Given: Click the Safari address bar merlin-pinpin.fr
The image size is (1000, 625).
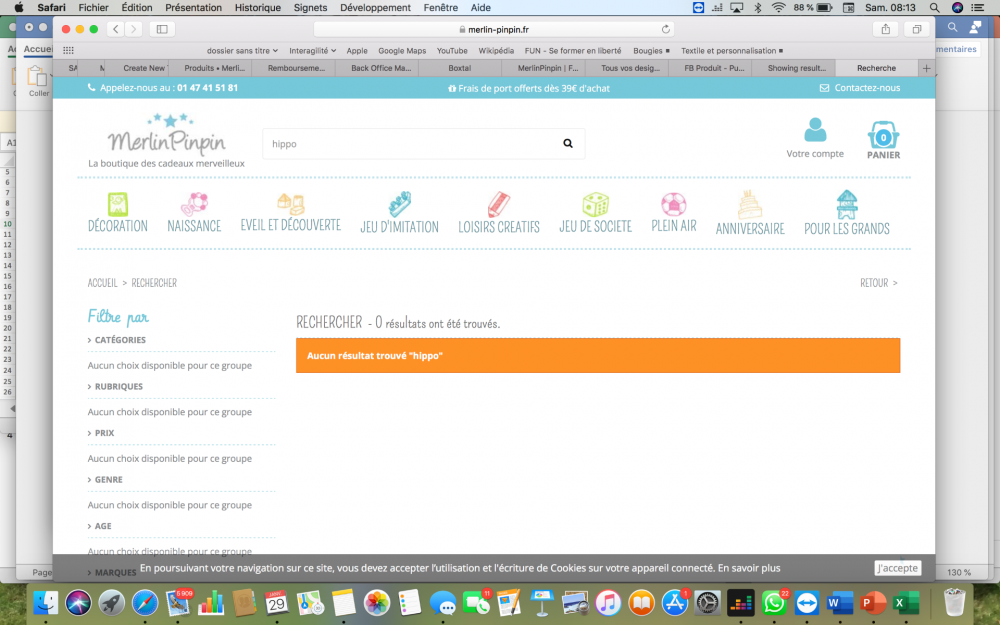Looking at the screenshot, I should click(x=494, y=29).
